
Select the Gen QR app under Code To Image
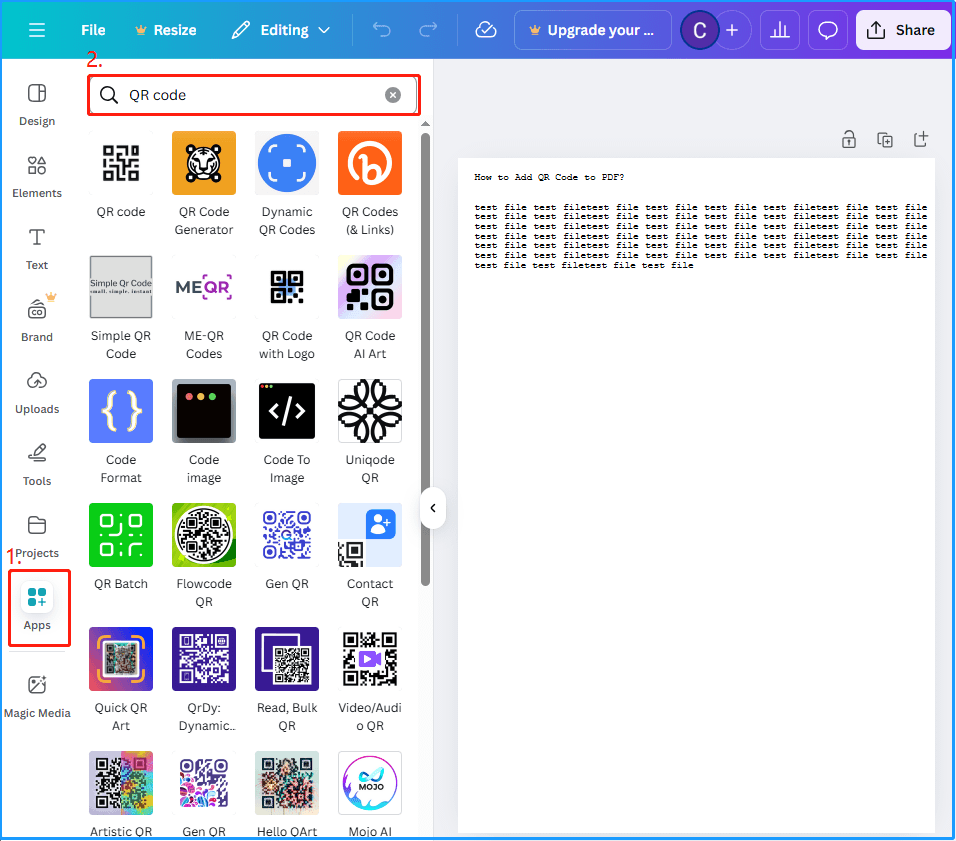click(287, 548)
